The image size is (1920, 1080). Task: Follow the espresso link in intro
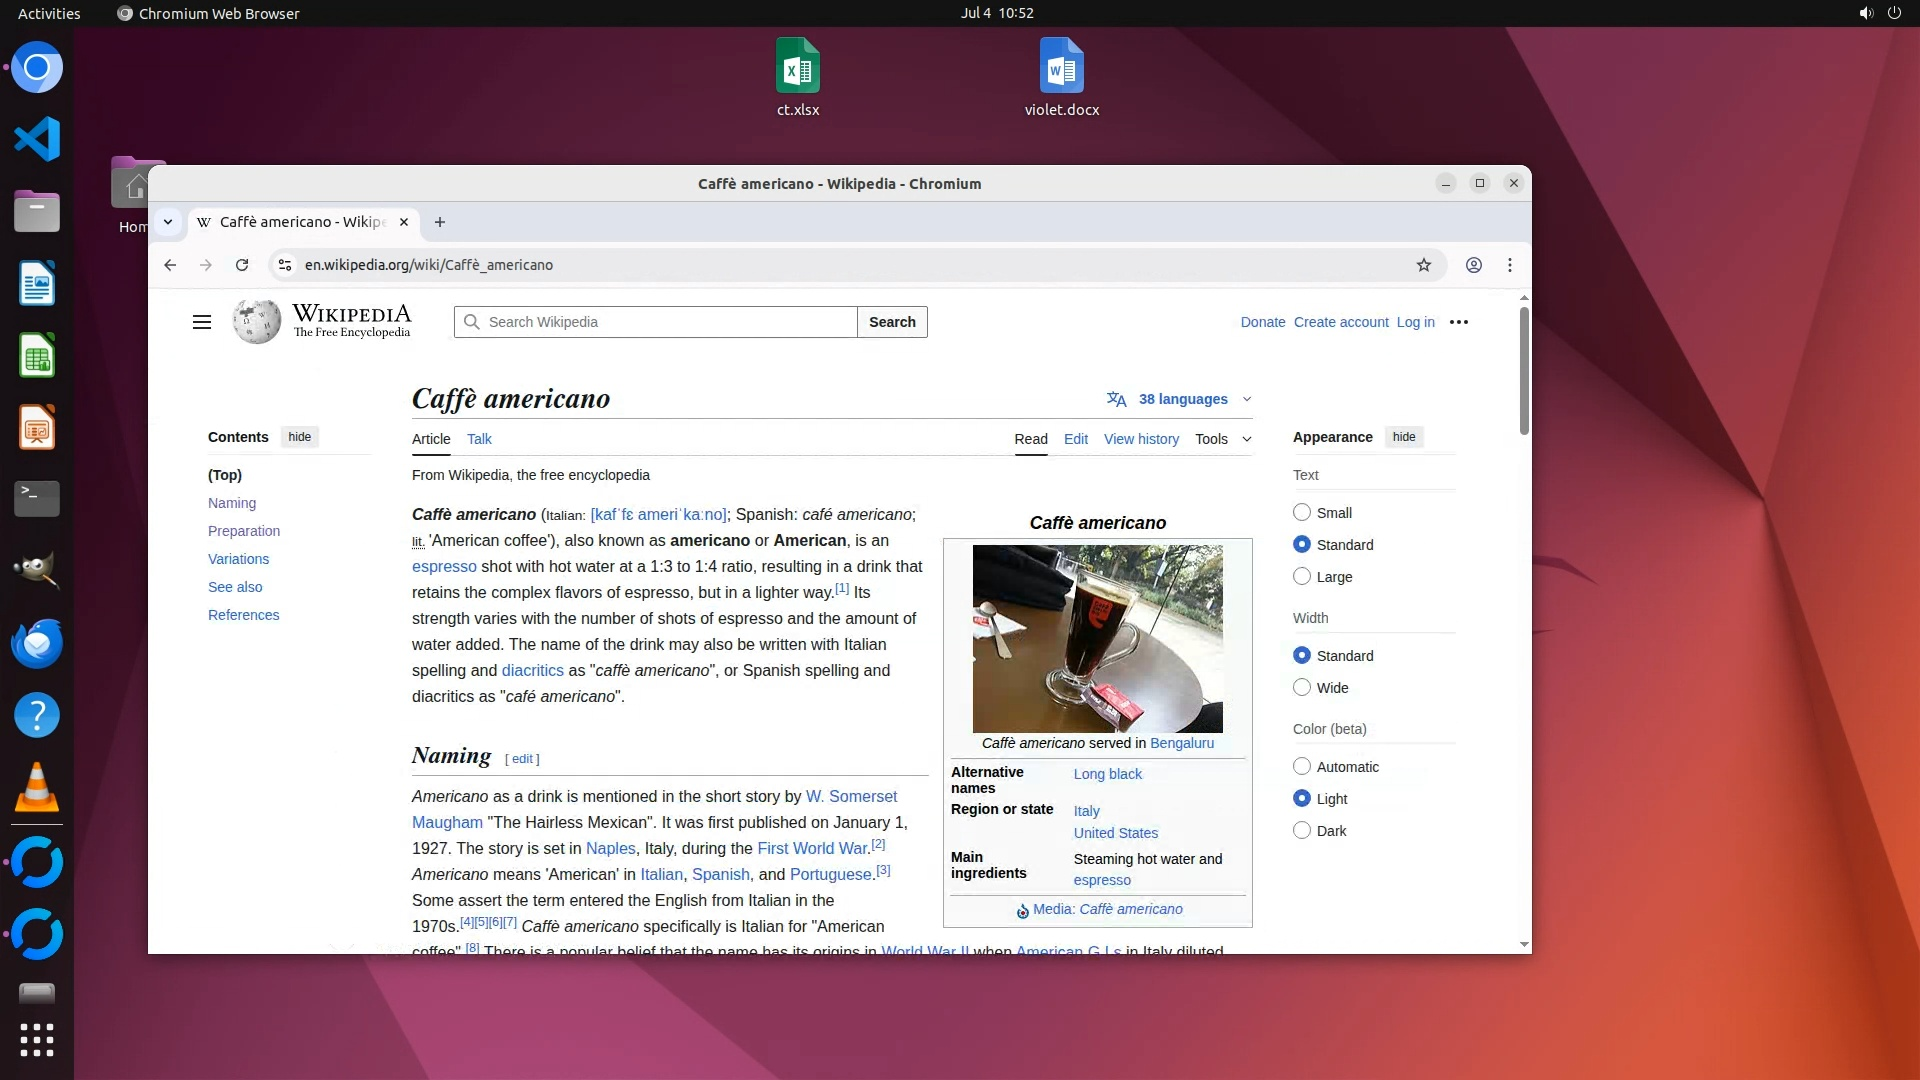(444, 566)
